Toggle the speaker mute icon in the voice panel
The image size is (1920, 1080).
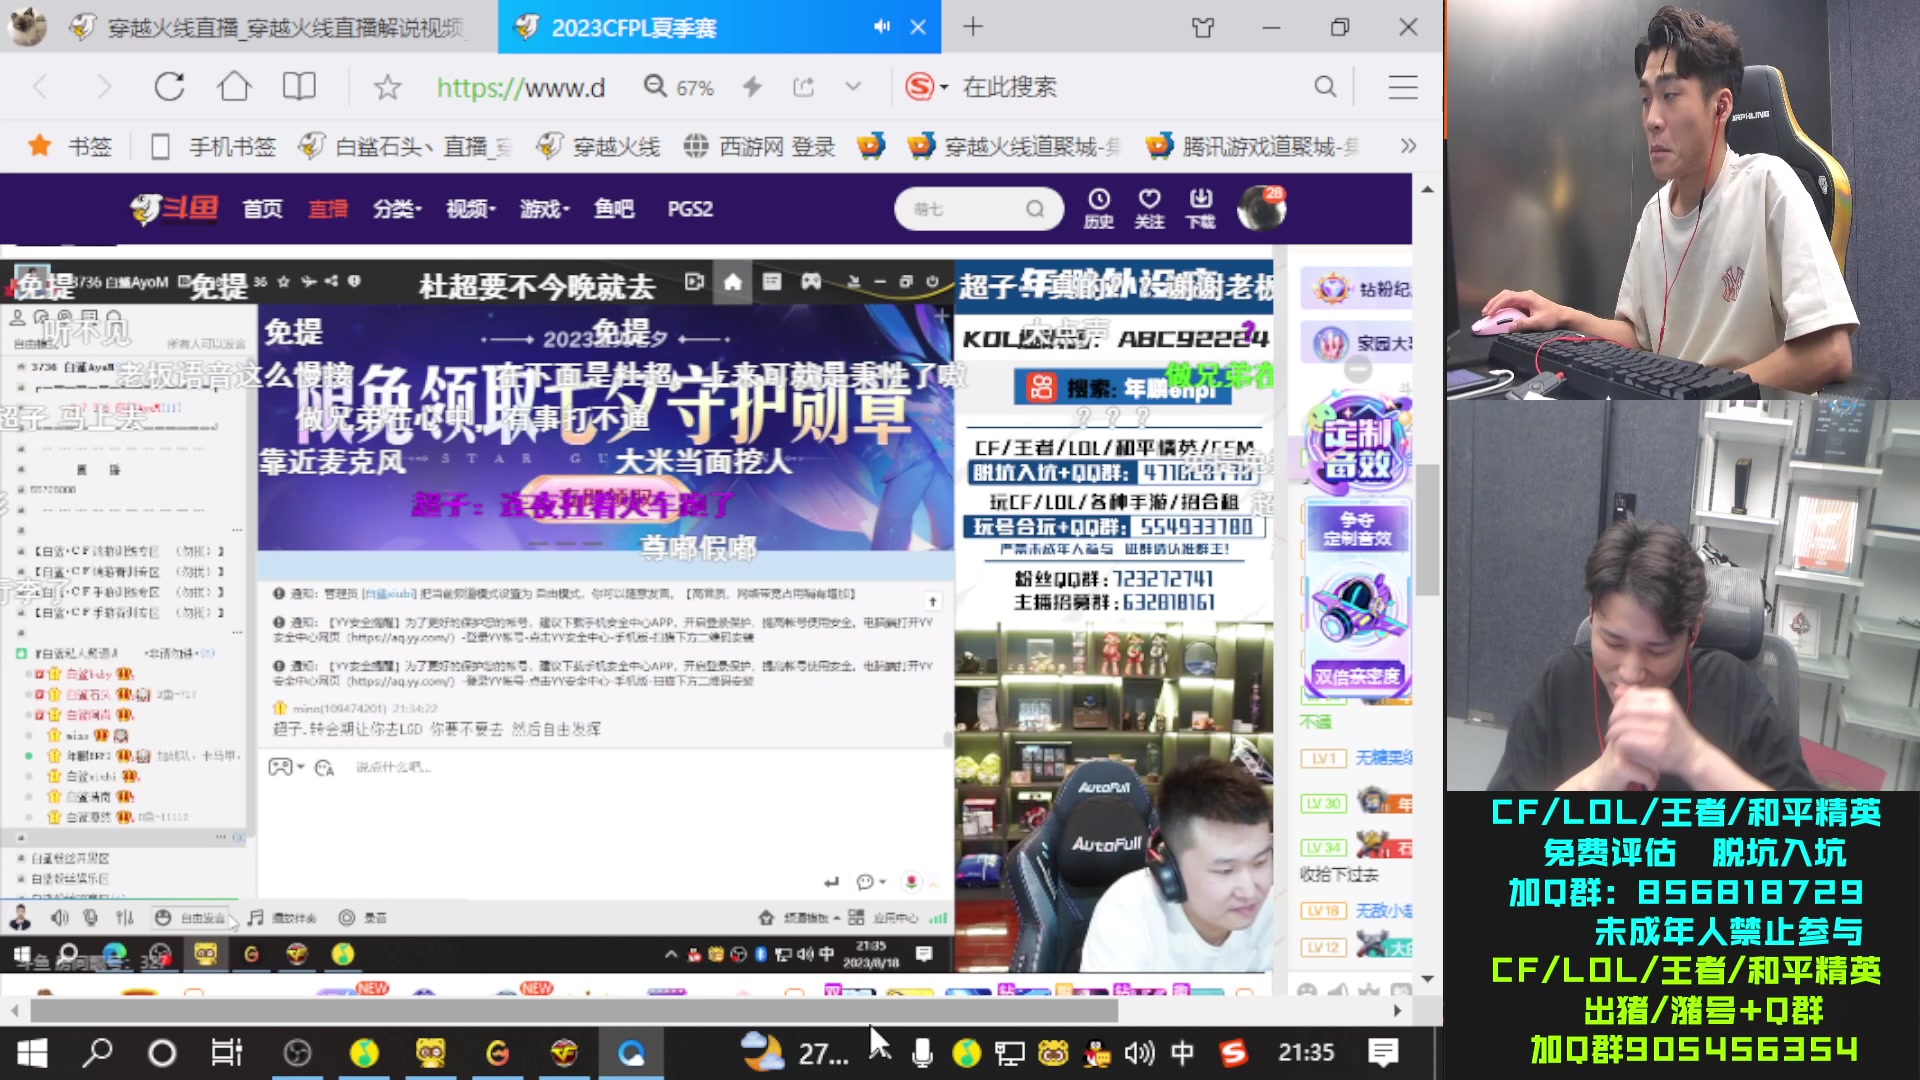point(60,915)
